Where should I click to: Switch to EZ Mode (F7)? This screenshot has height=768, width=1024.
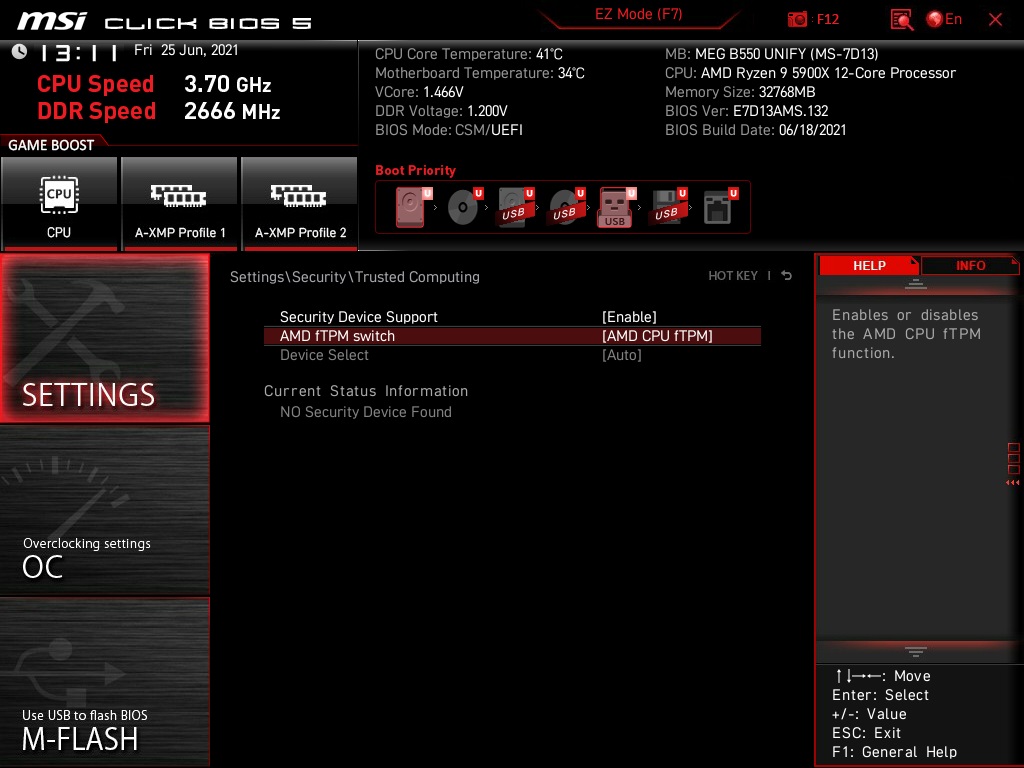coord(638,14)
